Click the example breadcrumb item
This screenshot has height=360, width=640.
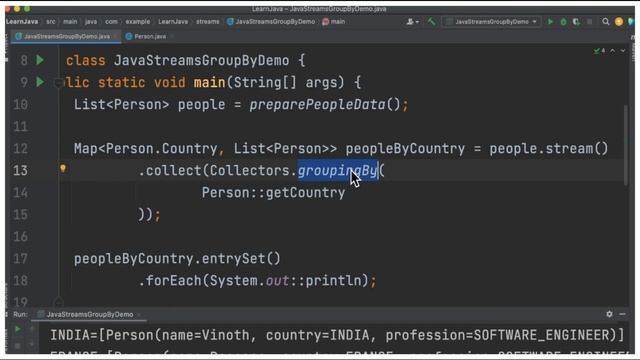coord(138,22)
